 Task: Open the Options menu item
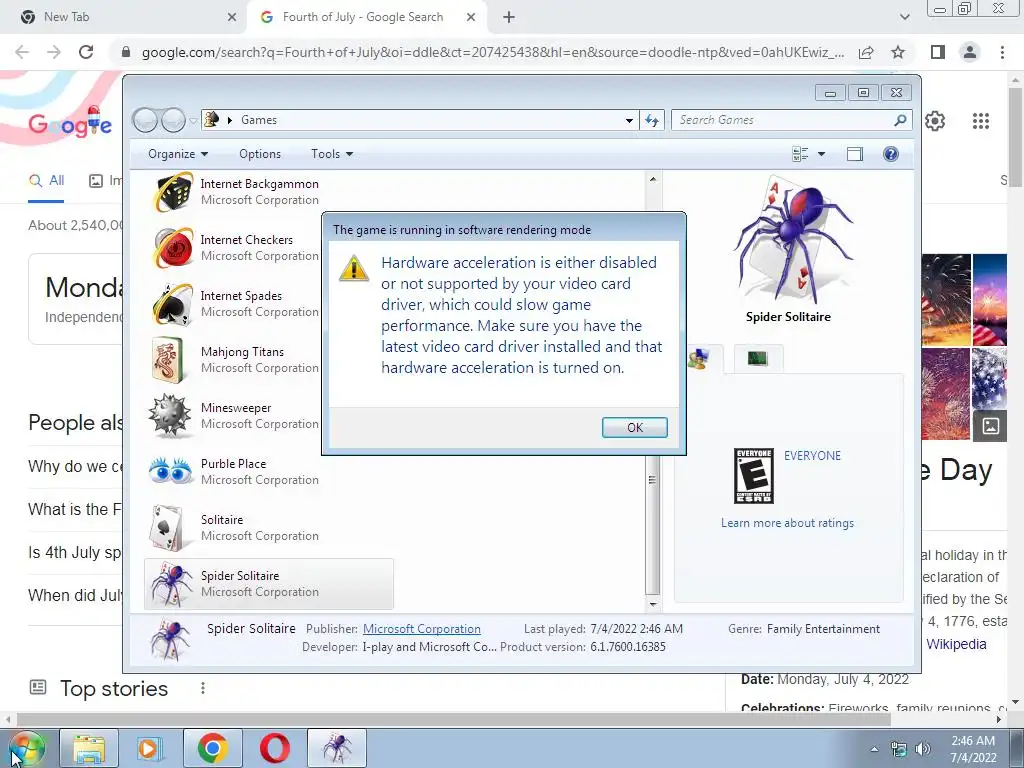click(260, 154)
